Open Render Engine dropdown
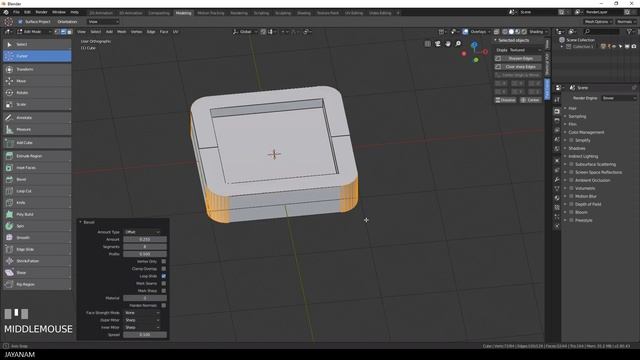This screenshot has width=640, height=360. (x=619, y=98)
